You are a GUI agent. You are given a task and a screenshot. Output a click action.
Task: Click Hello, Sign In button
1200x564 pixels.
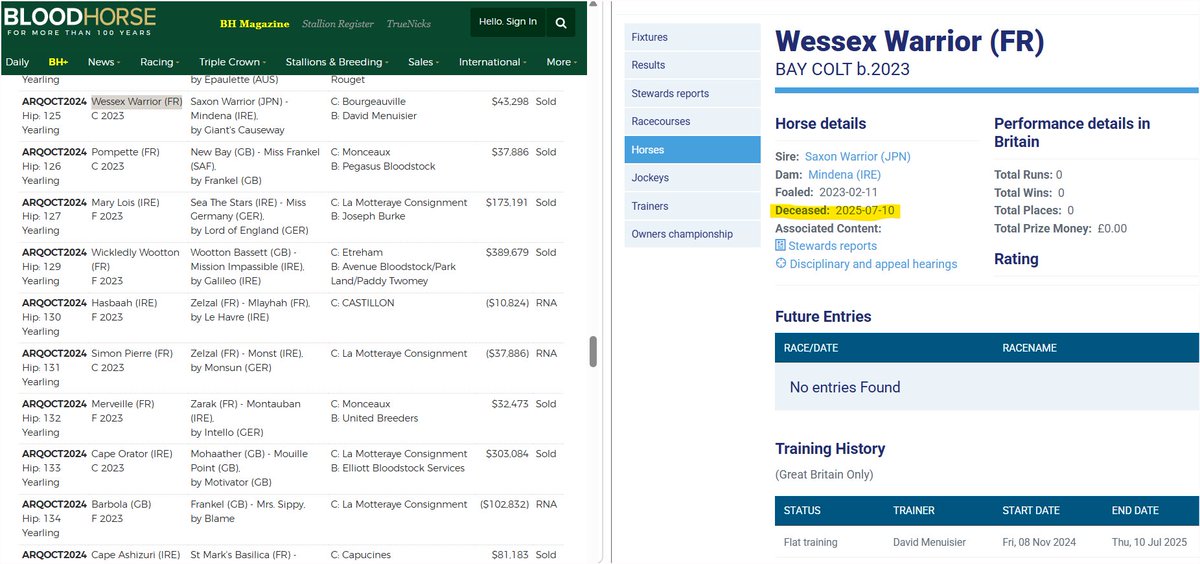pyautogui.click(x=508, y=22)
